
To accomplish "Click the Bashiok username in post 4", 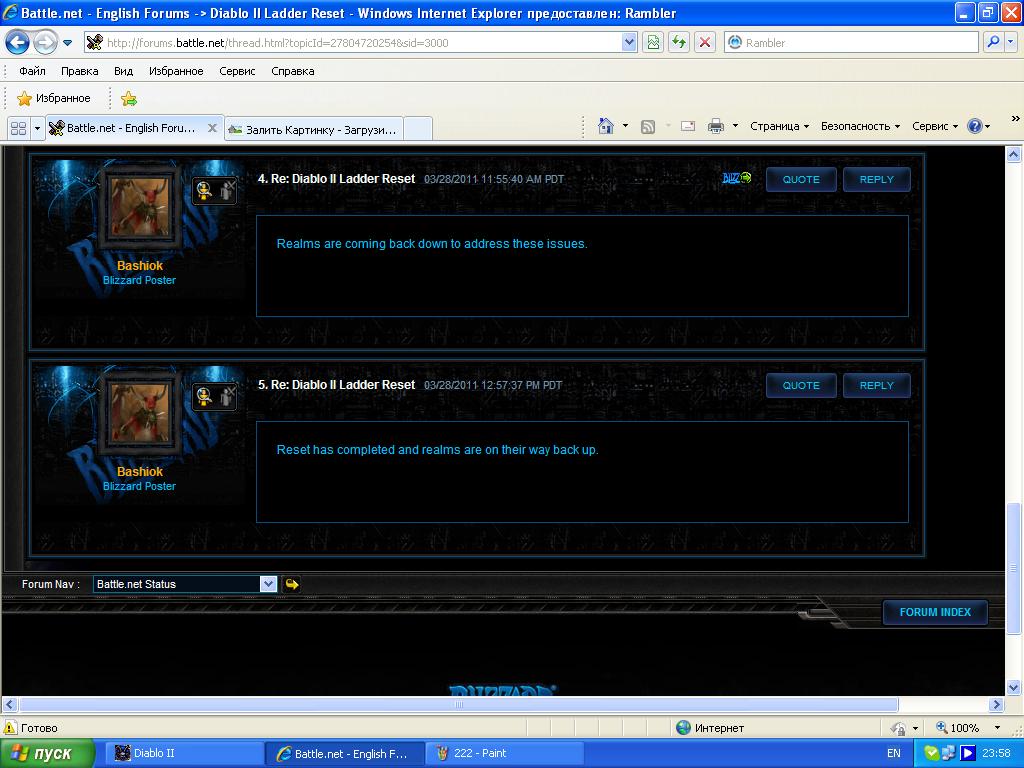I will (140, 266).
